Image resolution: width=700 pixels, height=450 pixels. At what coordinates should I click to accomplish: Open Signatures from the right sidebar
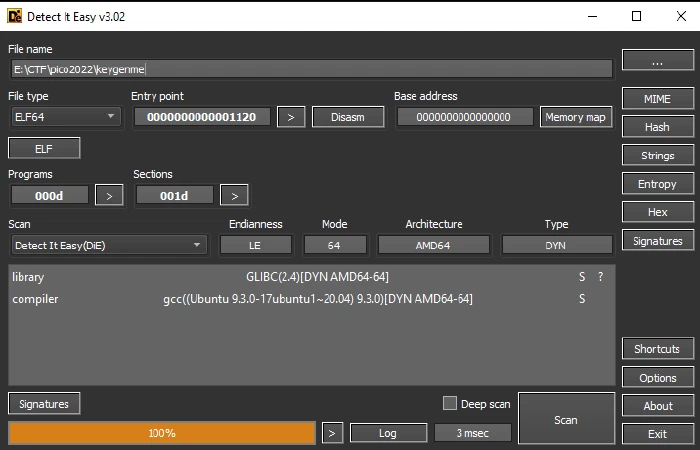tap(658, 241)
